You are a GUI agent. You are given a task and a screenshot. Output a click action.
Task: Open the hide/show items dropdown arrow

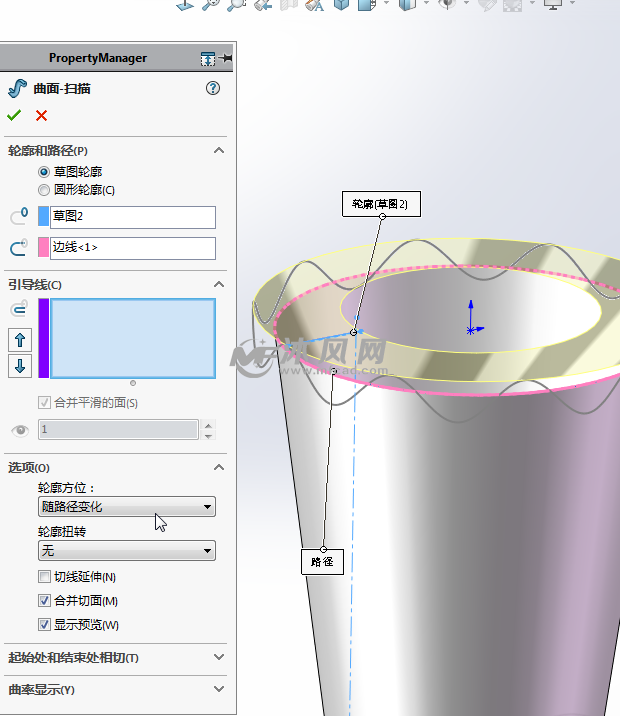(x=466, y=4)
